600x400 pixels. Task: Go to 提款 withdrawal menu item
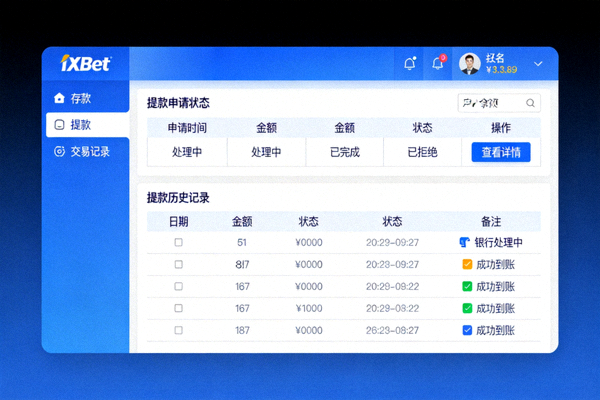pos(87,125)
